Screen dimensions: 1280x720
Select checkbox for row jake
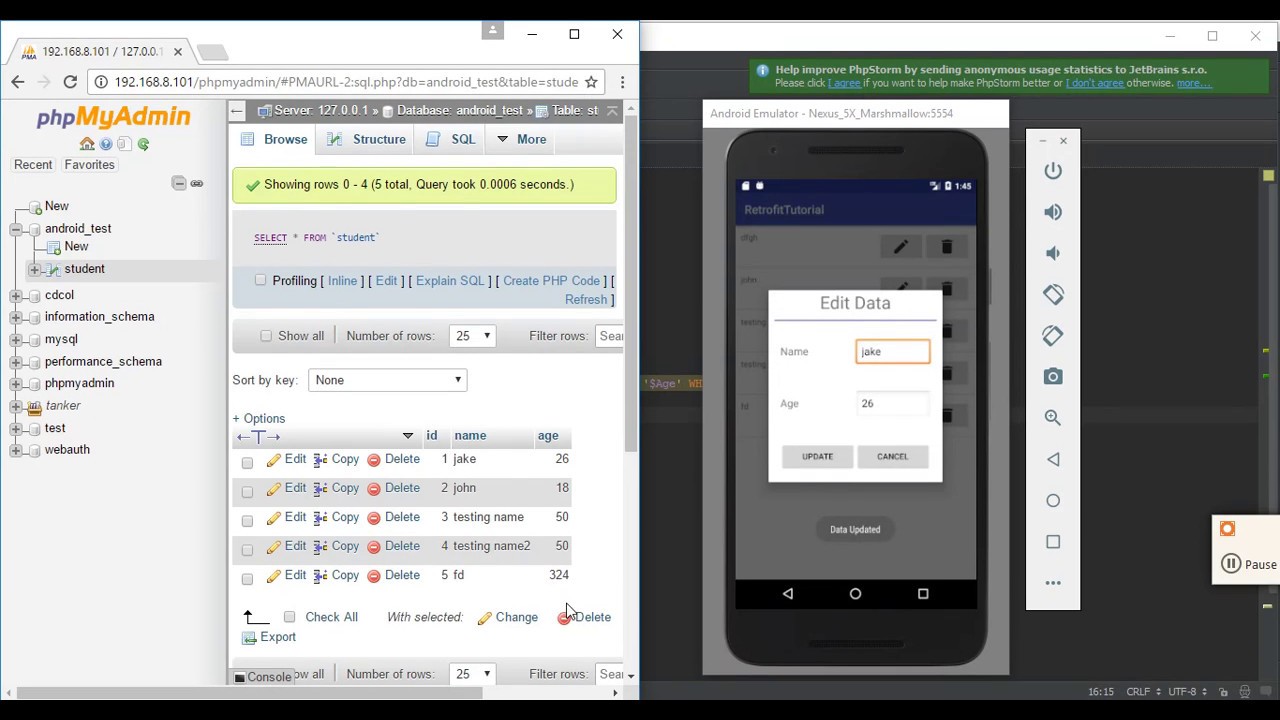coord(247,462)
